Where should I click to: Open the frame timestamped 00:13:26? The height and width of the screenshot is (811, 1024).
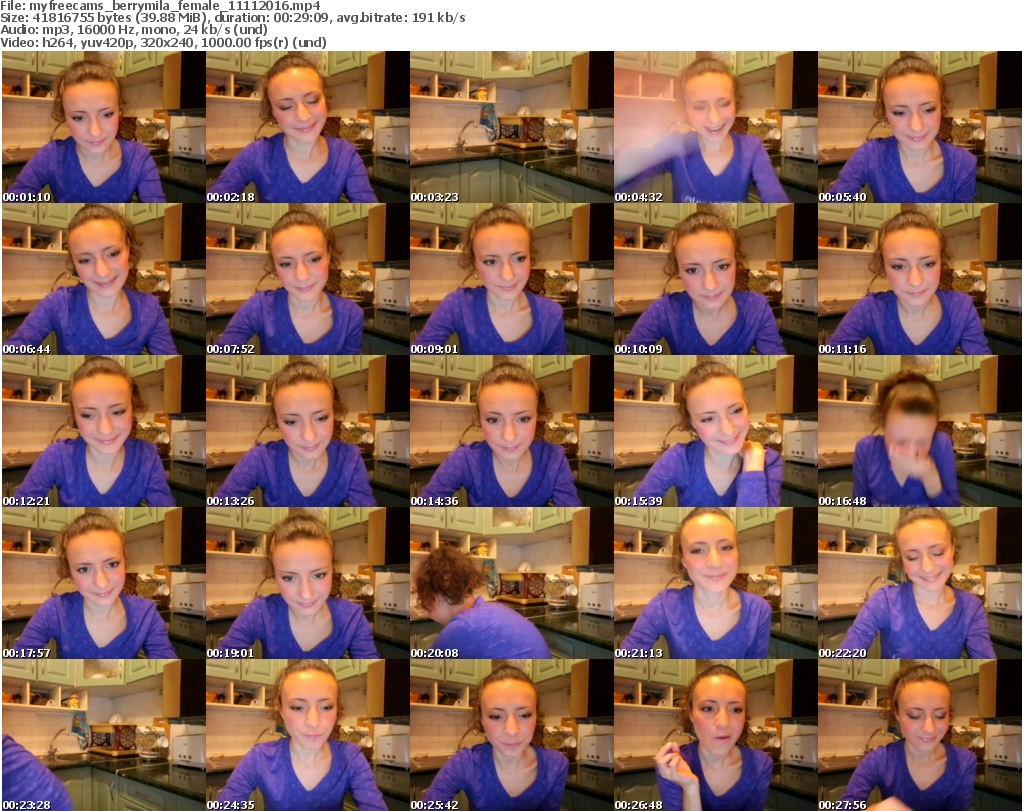[307, 431]
